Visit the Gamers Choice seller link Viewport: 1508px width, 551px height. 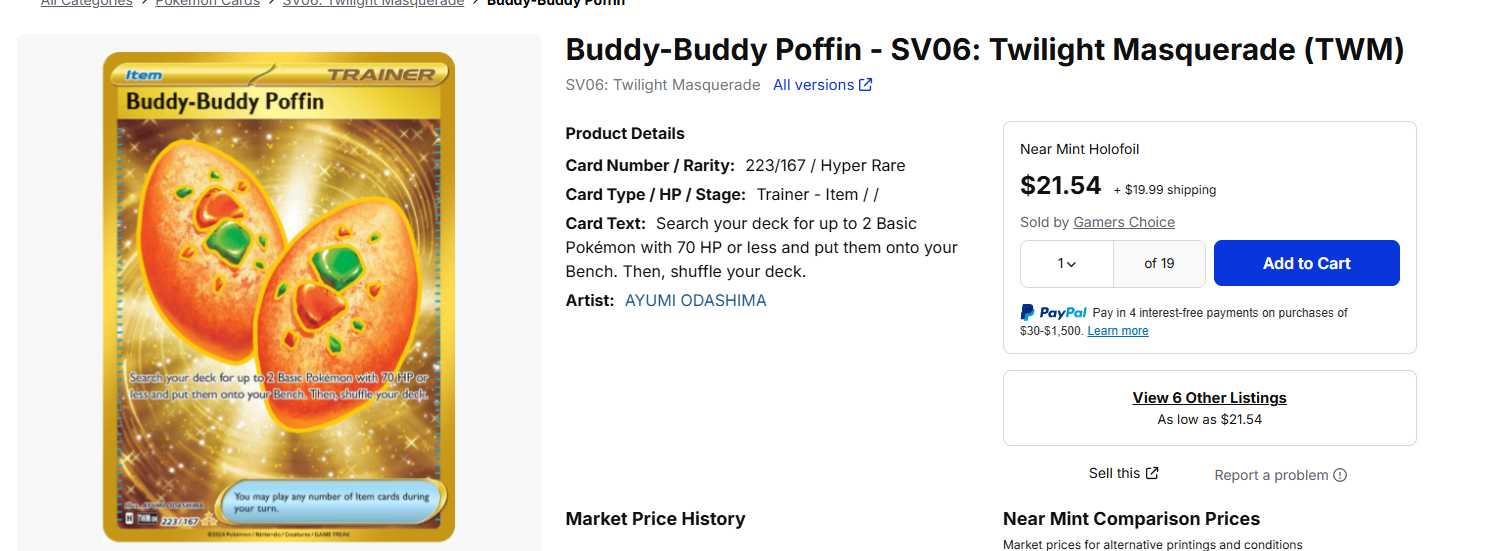pyautogui.click(x=1124, y=223)
